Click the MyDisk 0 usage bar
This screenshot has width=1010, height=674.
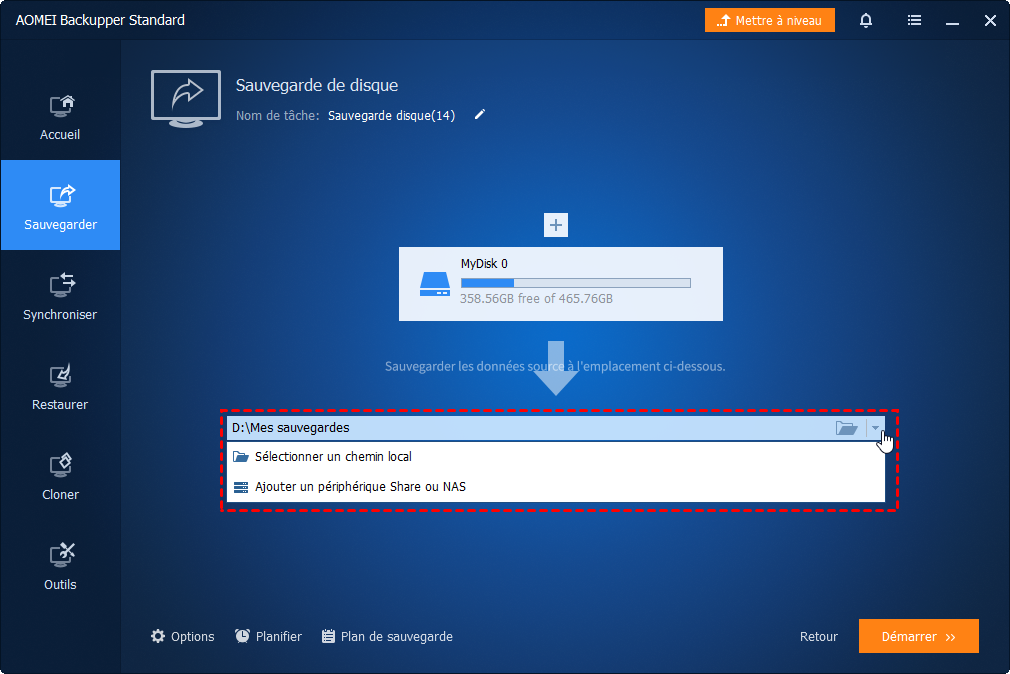(575, 283)
